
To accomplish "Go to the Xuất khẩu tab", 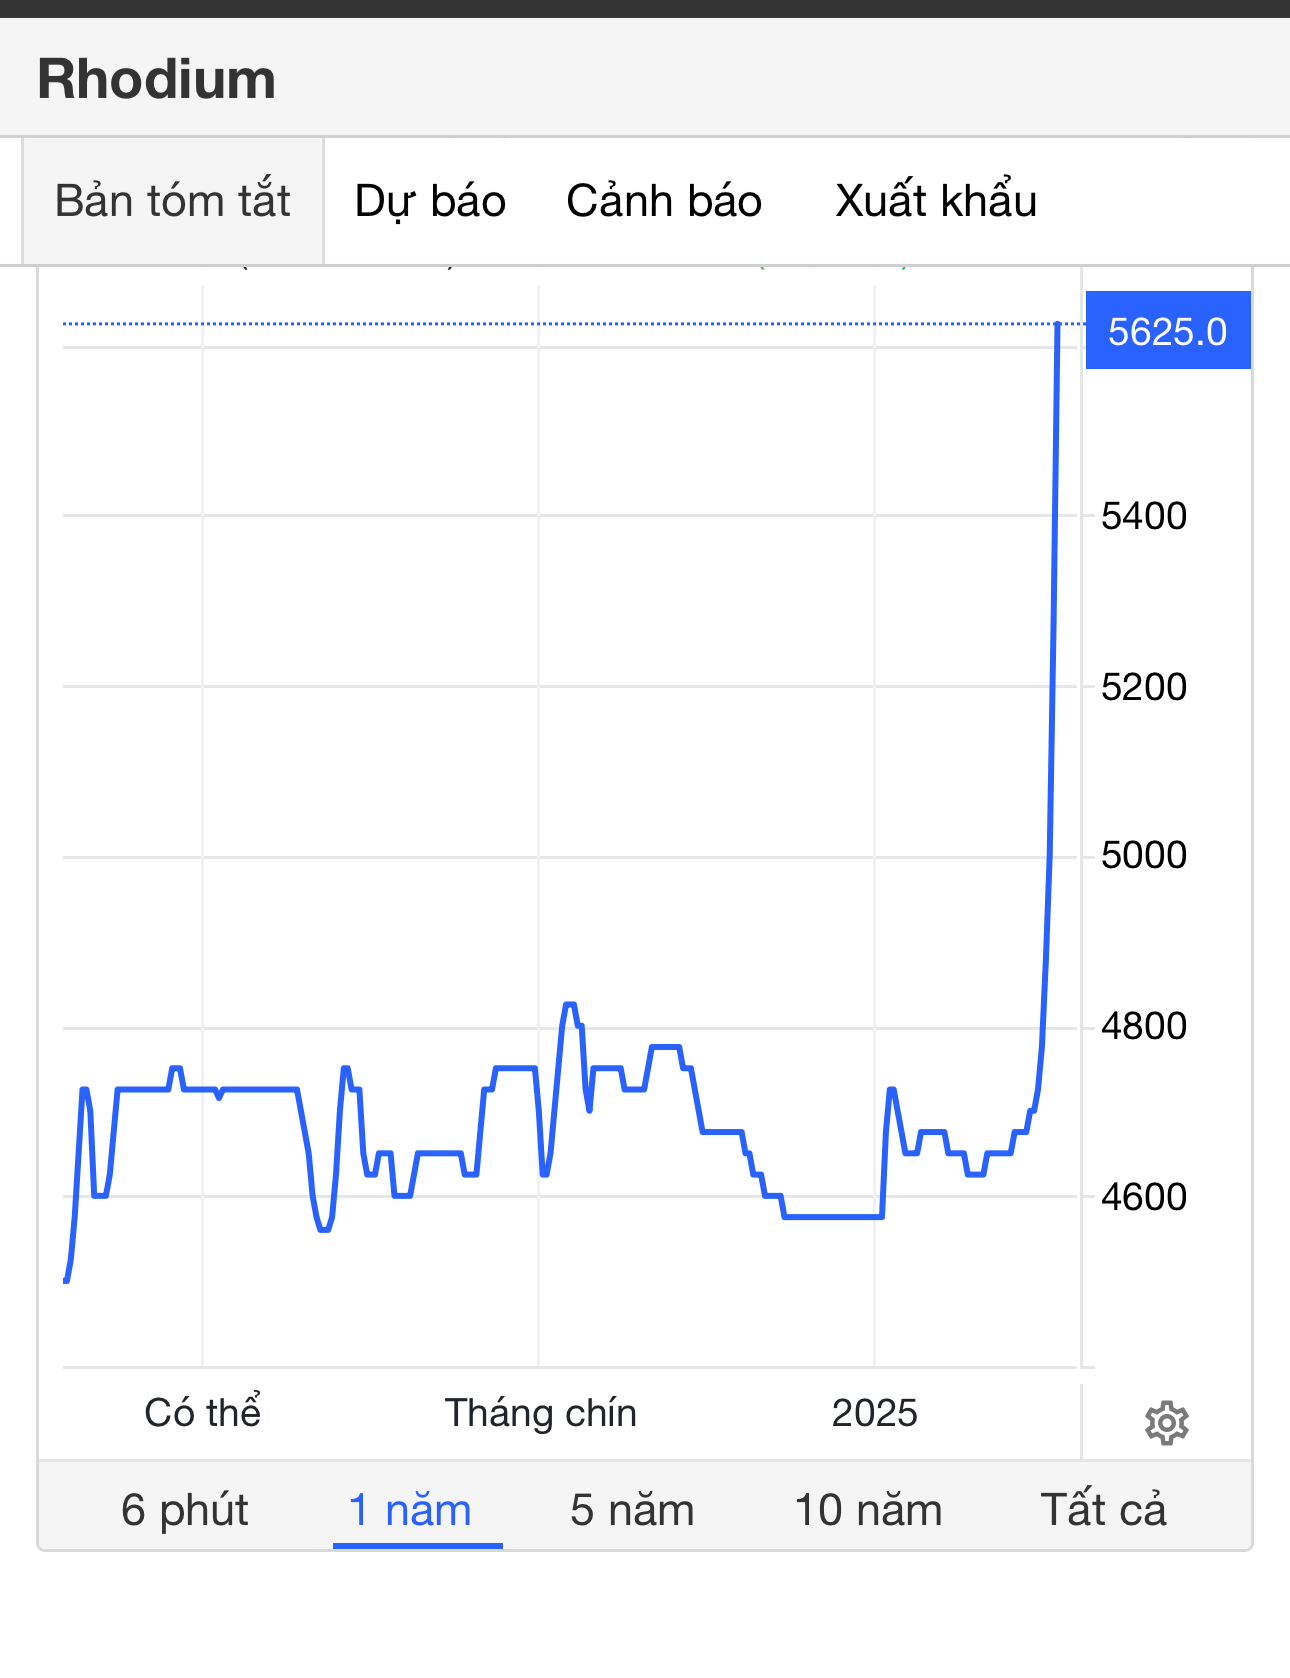I will pos(936,201).
